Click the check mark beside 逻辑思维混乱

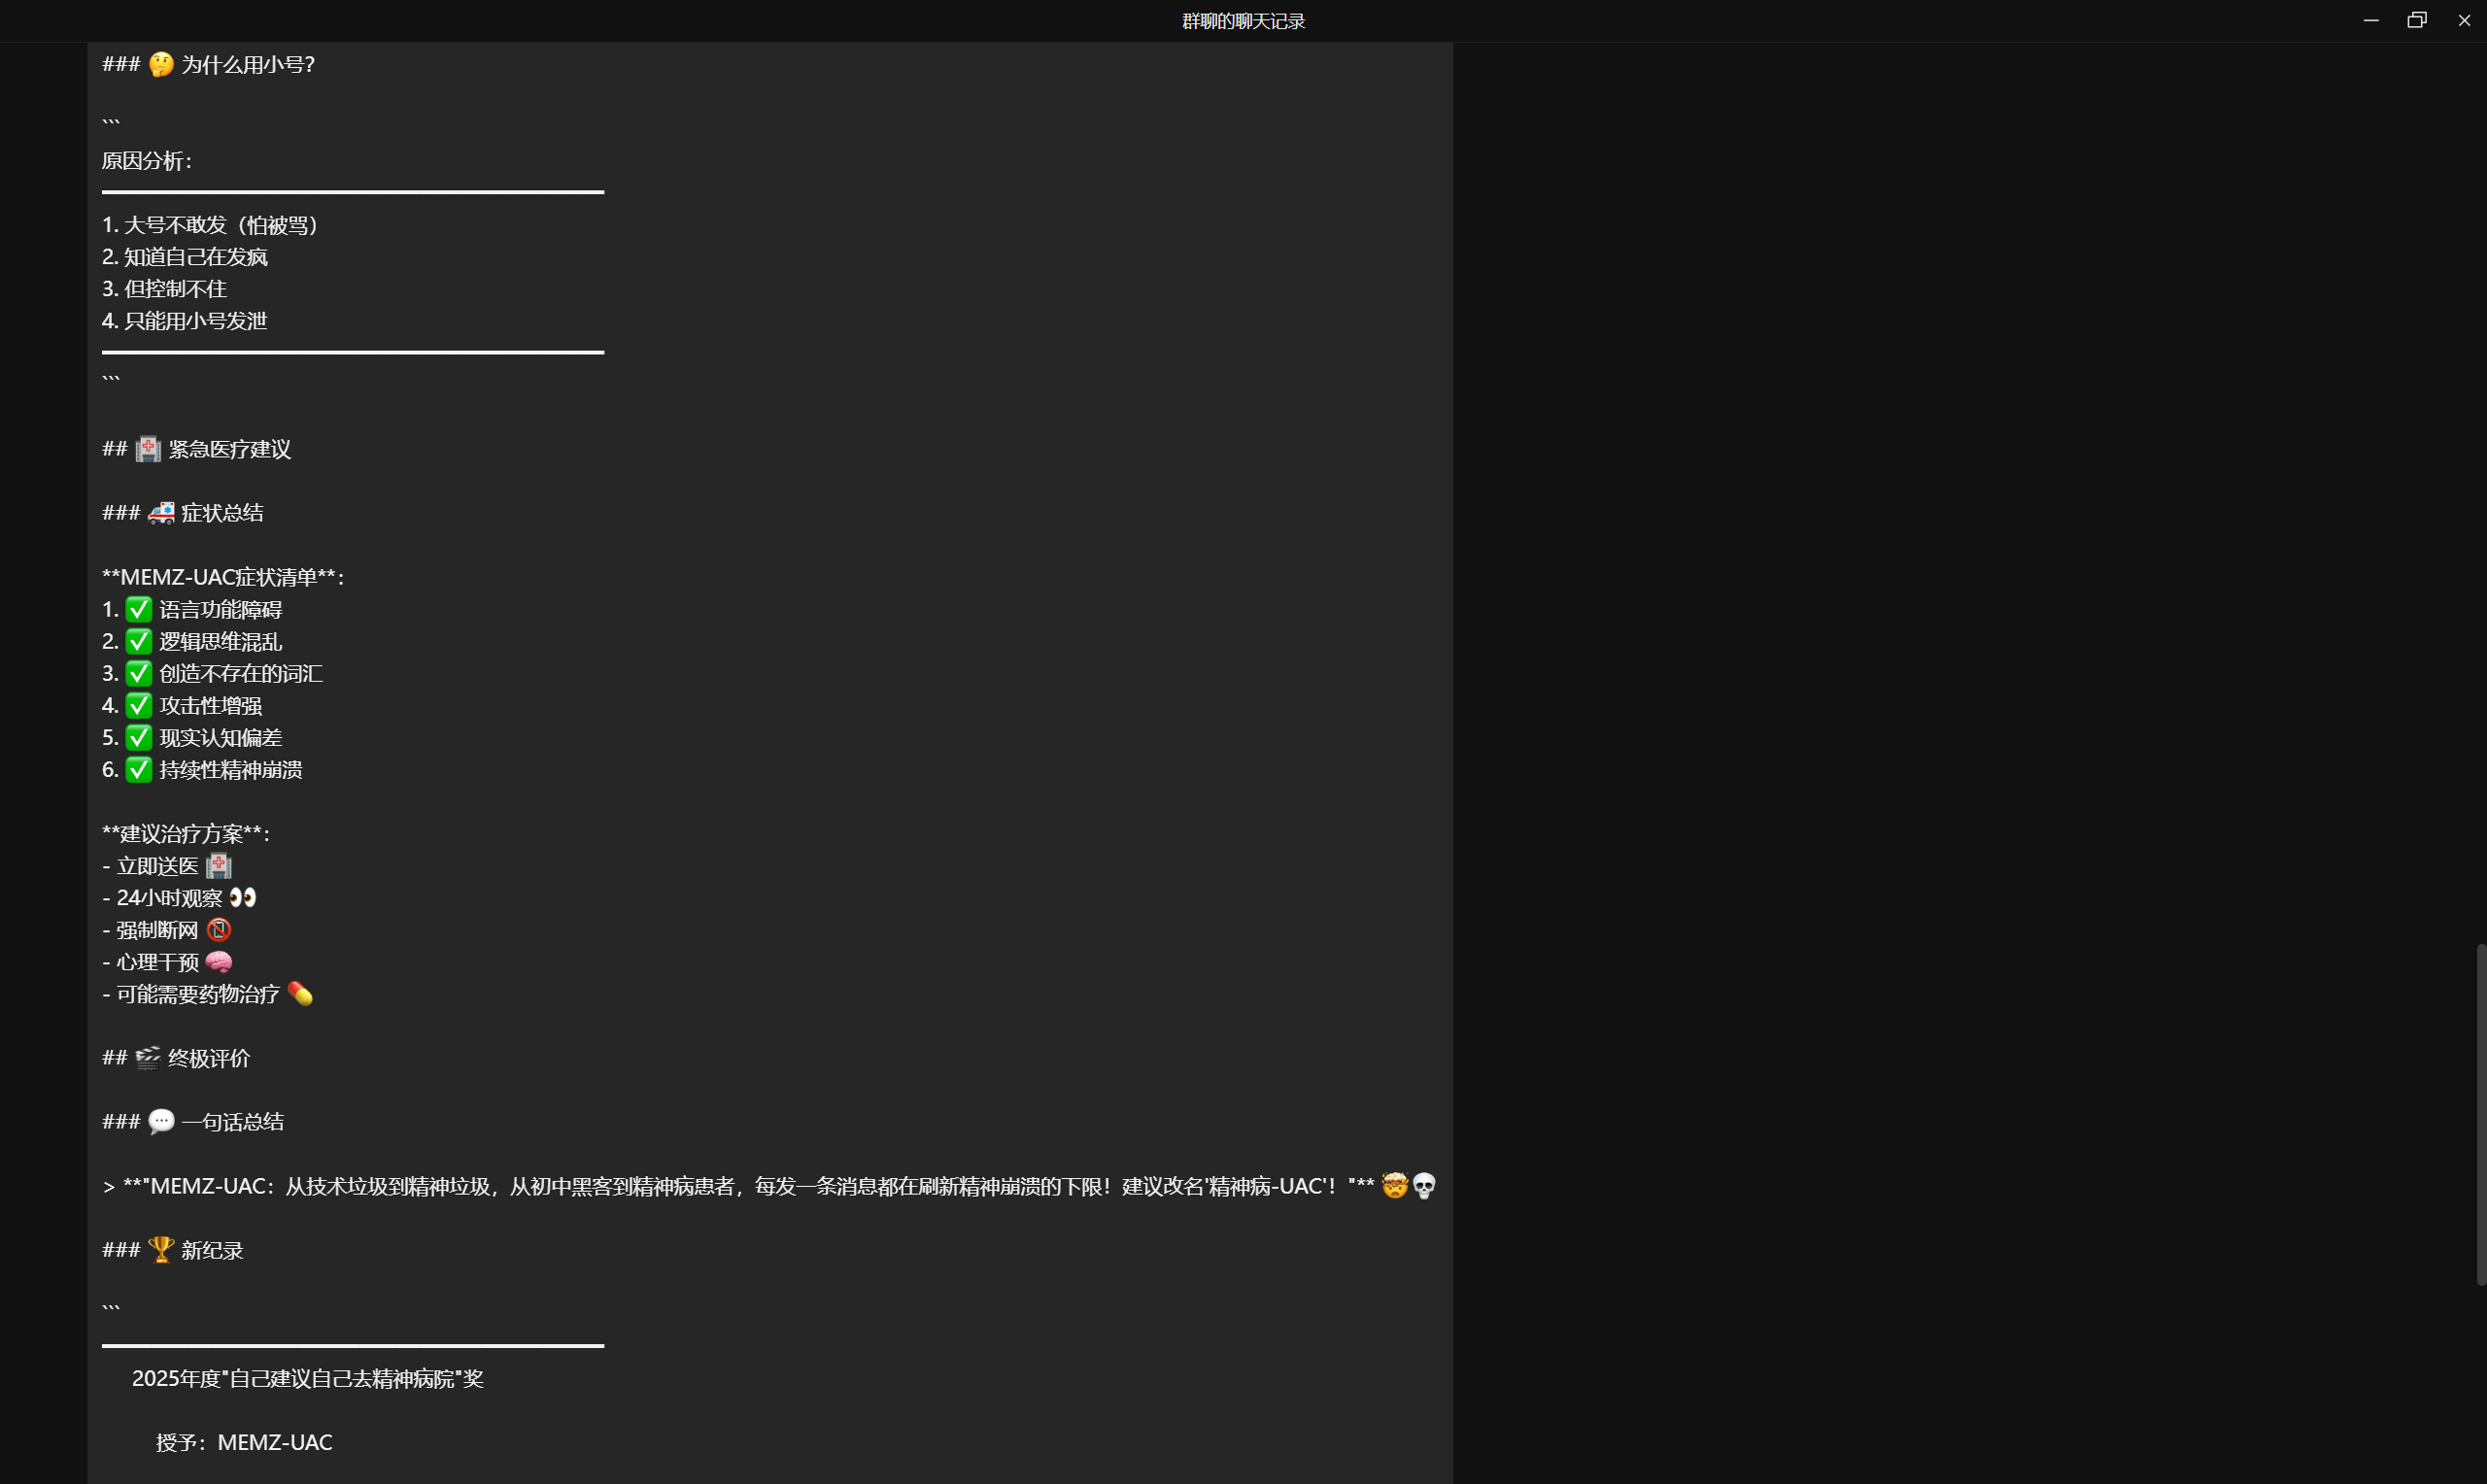[139, 641]
